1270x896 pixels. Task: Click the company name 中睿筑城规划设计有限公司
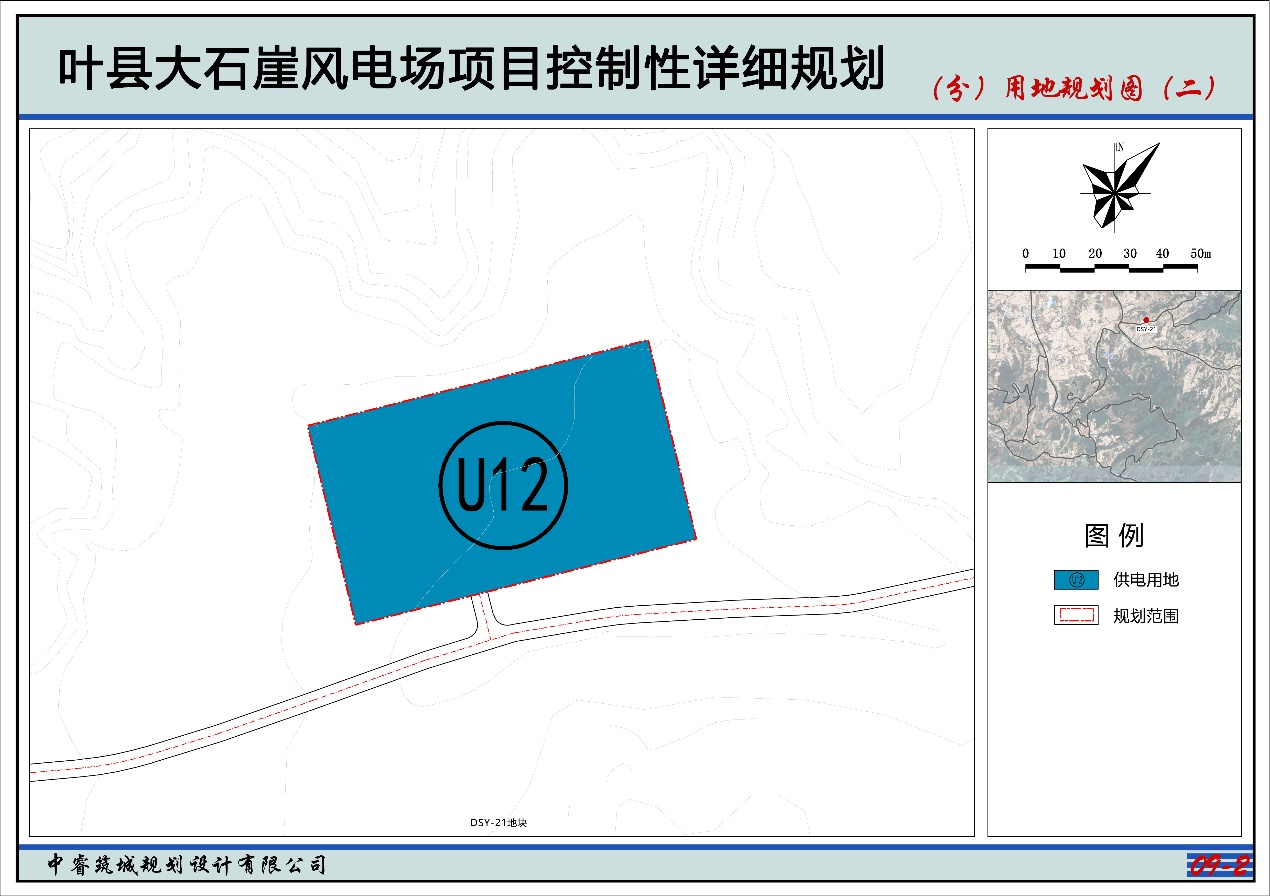(188, 864)
